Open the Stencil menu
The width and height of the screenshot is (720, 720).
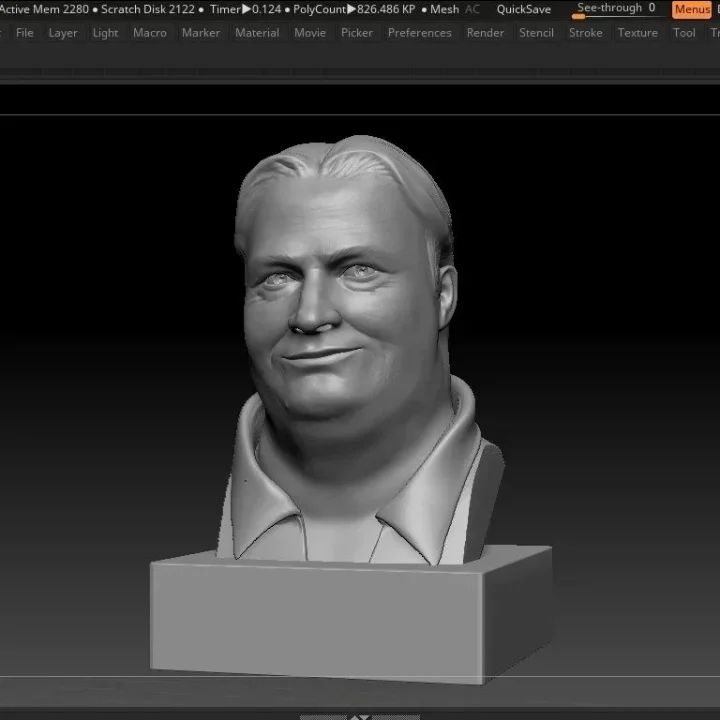536,33
